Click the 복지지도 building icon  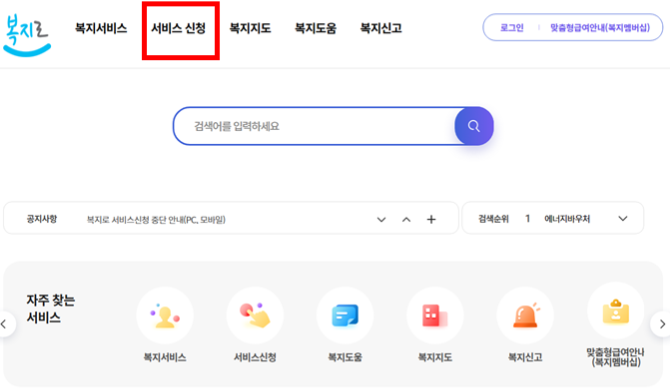coord(435,315)
